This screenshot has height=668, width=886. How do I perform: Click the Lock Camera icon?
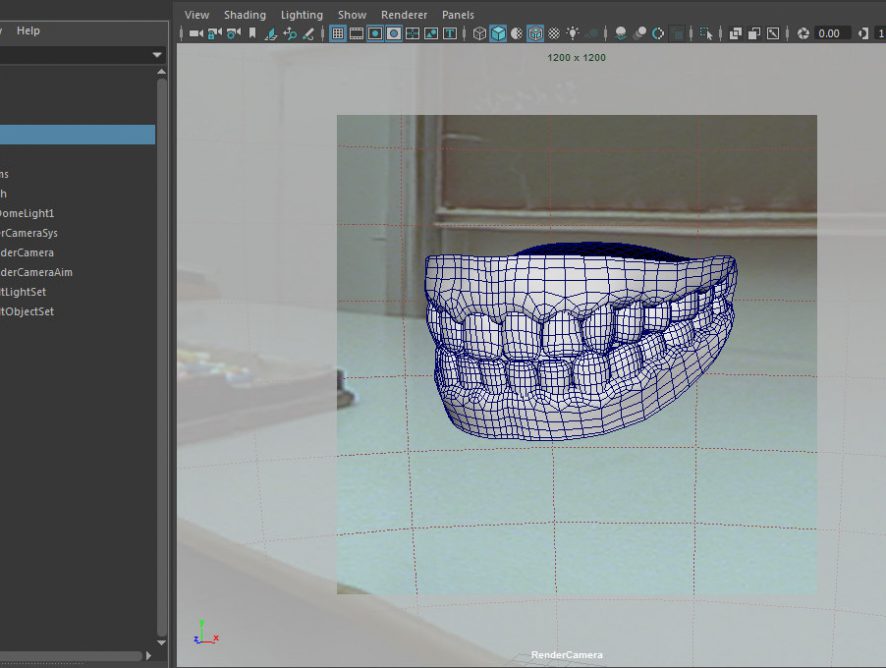(x=214, y=33)
